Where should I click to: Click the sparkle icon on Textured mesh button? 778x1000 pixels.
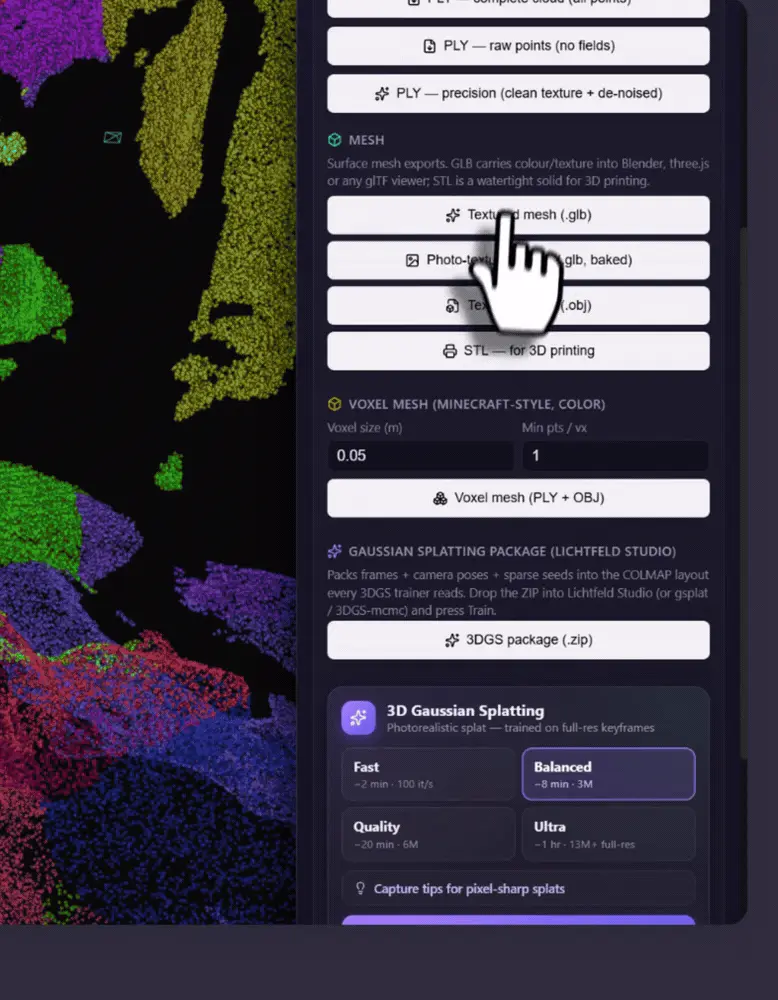tap(453, 216)
